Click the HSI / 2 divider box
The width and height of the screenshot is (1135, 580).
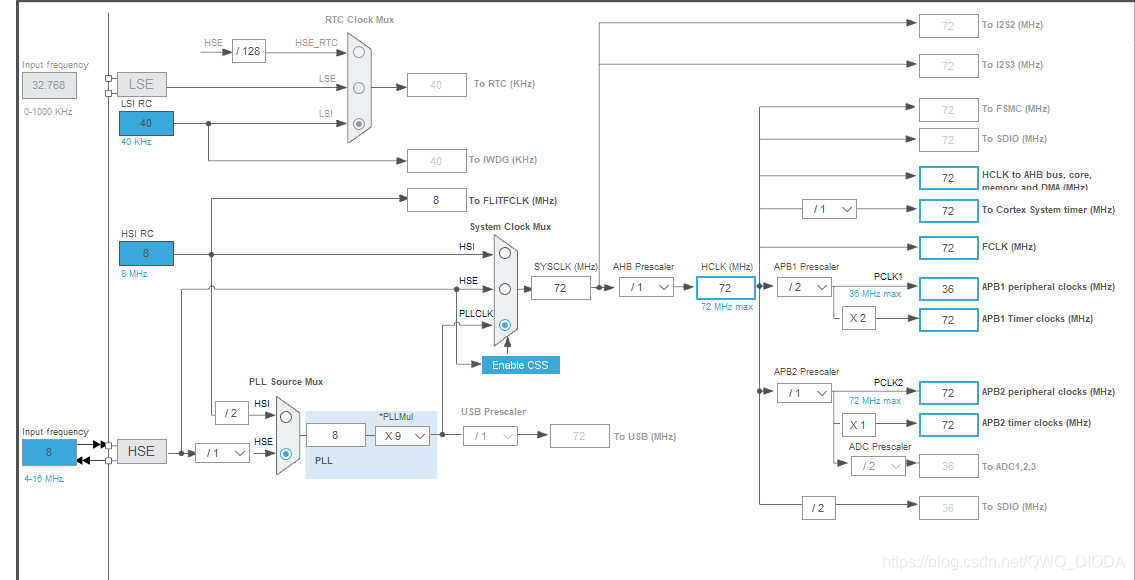pyautogui.click(x=231, y=413)
